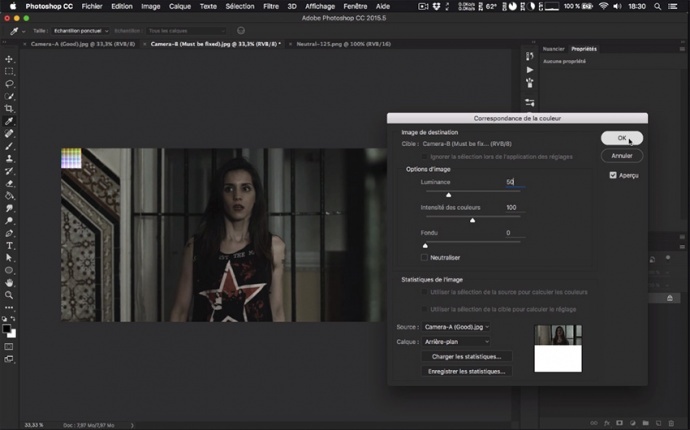The image size is (690, 430).
Task: Select the Eyedropper tool in toolbar
Action: 9,121
